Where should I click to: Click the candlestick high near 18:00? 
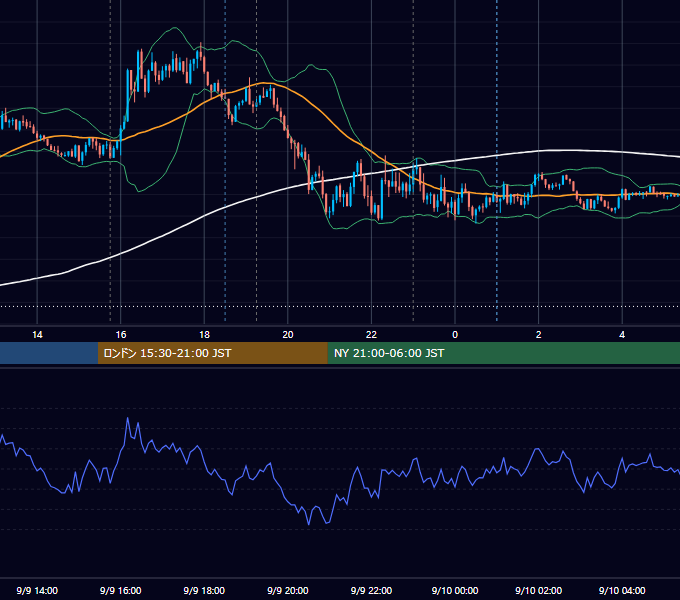coord(201,44)
